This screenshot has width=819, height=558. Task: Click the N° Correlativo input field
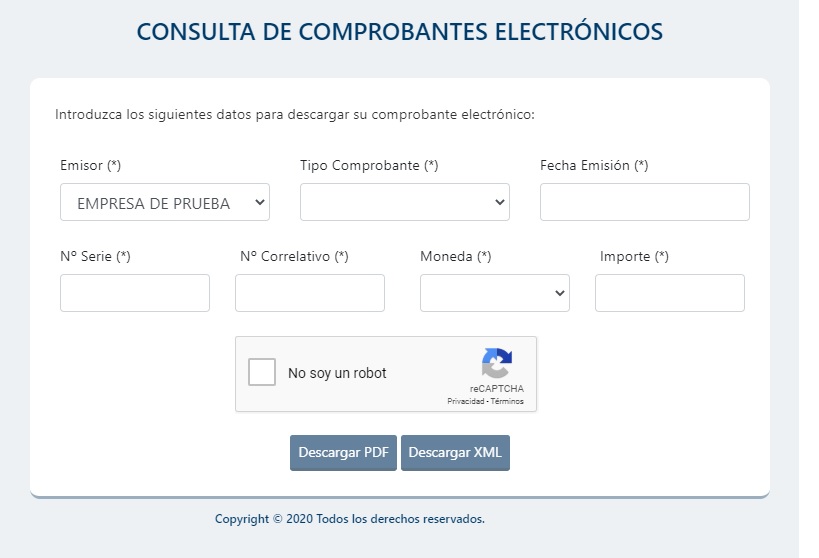tap(310, 293)
